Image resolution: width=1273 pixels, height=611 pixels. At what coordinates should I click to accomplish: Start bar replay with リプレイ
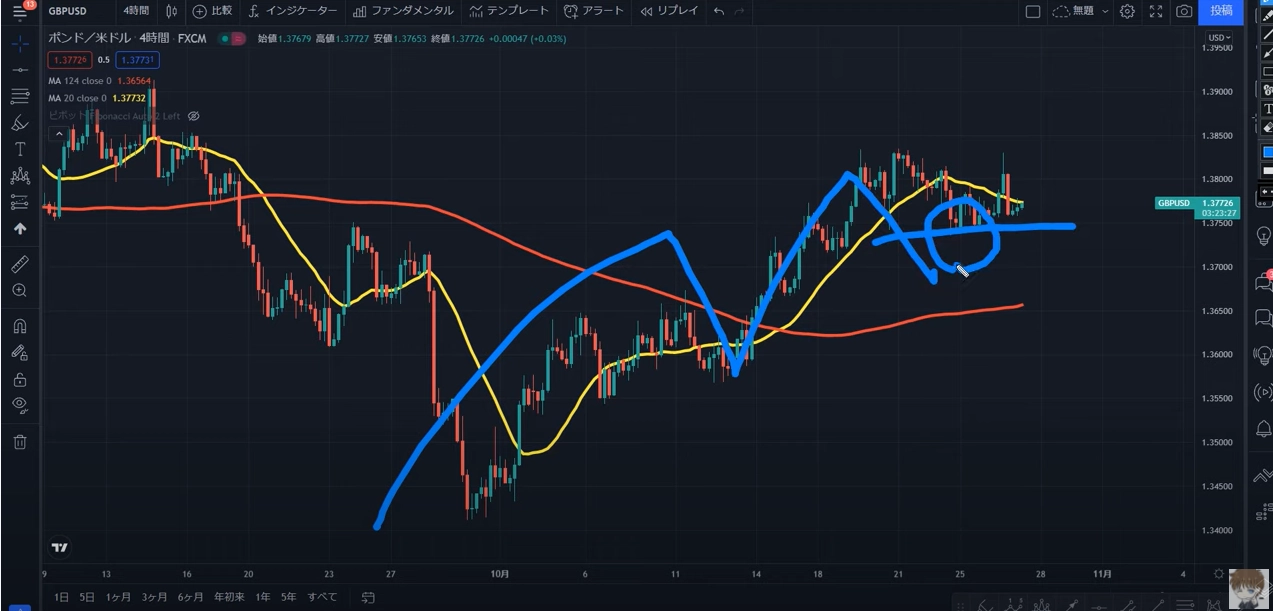tap(669, 11)
